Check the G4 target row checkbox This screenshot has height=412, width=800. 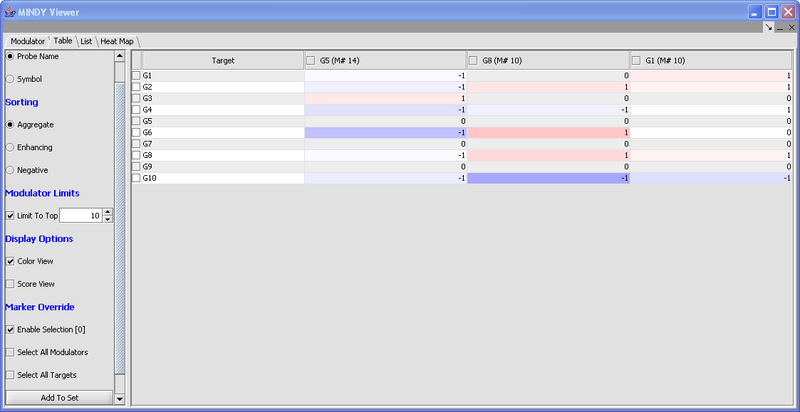pyautogui.click(x=136, y=110)
